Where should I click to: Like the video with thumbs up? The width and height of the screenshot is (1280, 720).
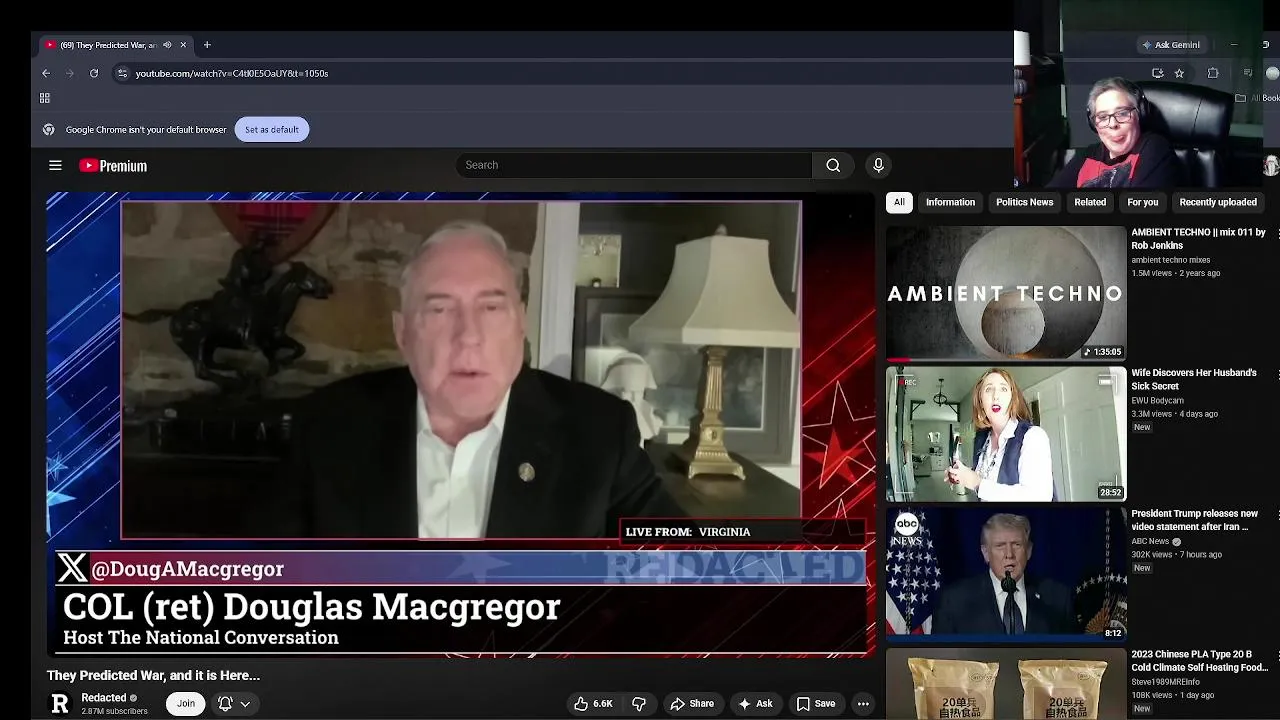click(593, 704)
